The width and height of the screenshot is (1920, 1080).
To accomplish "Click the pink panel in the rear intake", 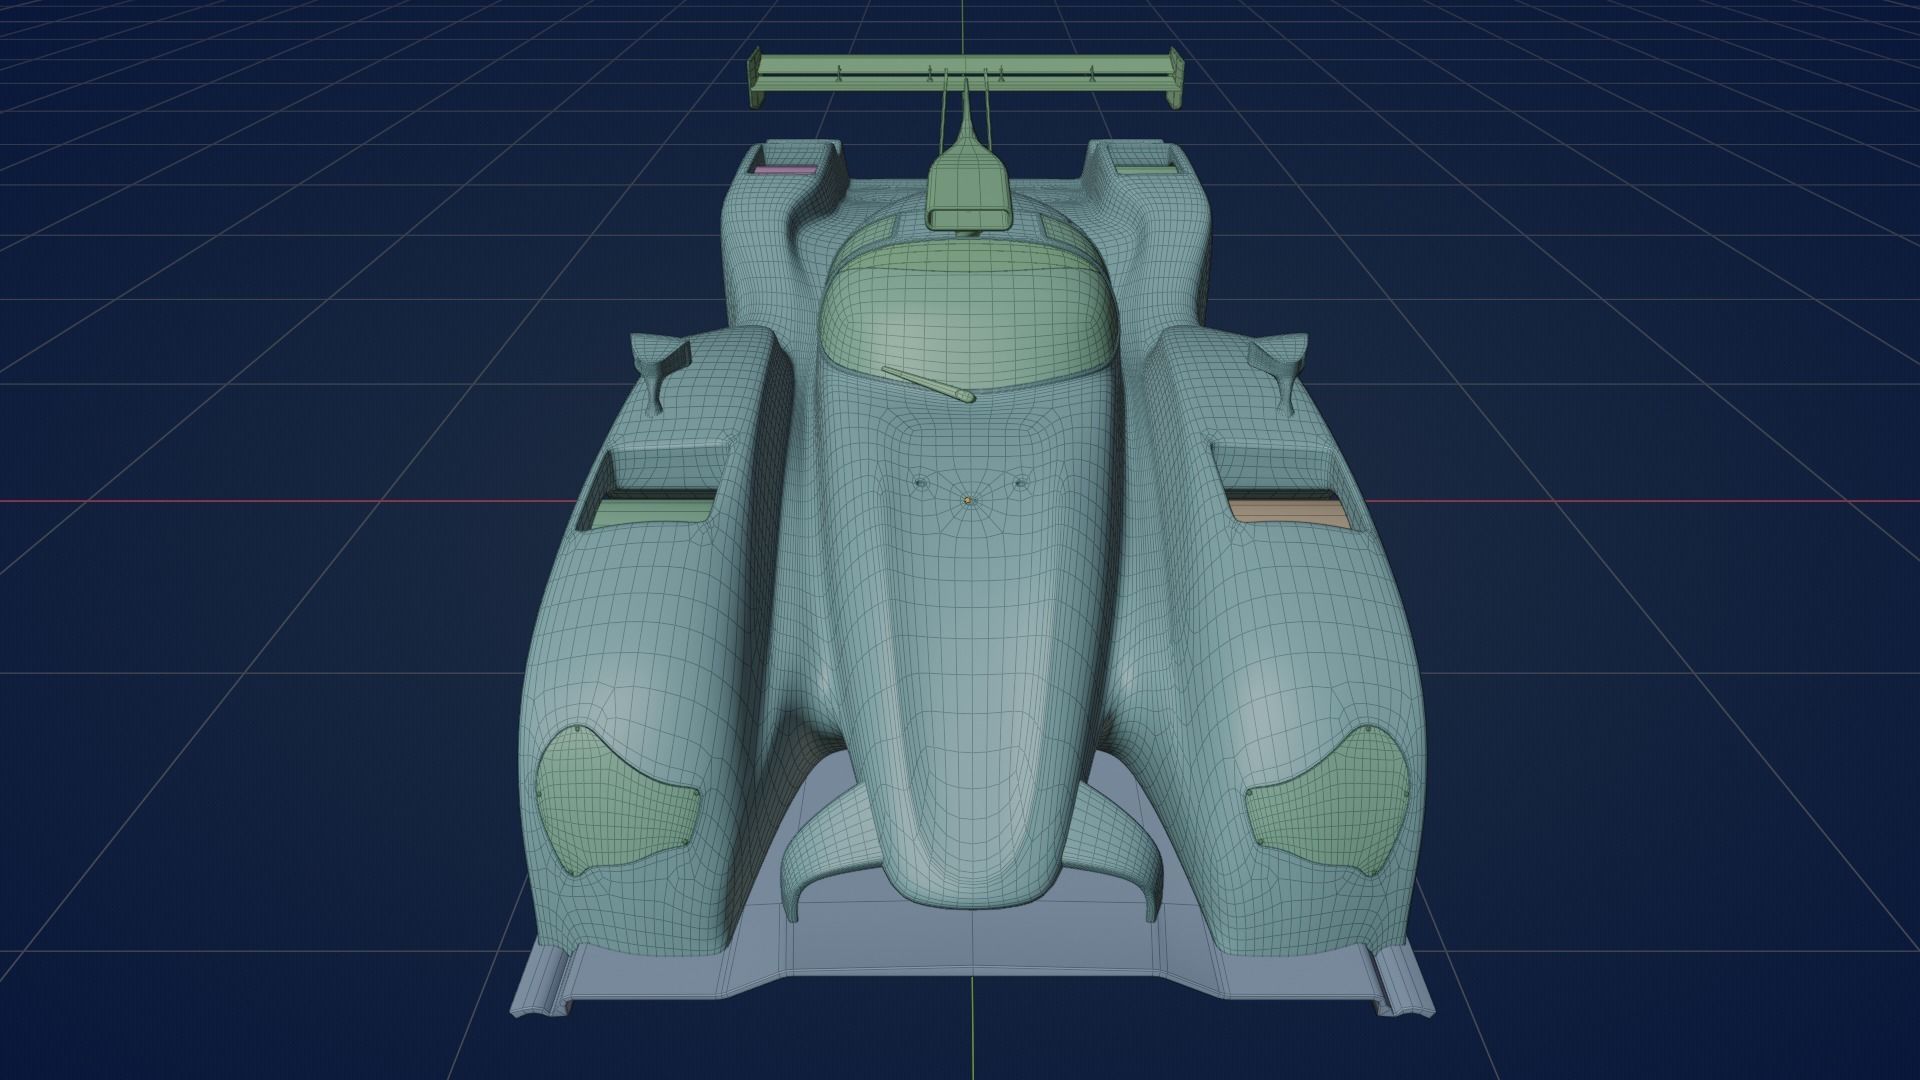I will click(783, 171).
